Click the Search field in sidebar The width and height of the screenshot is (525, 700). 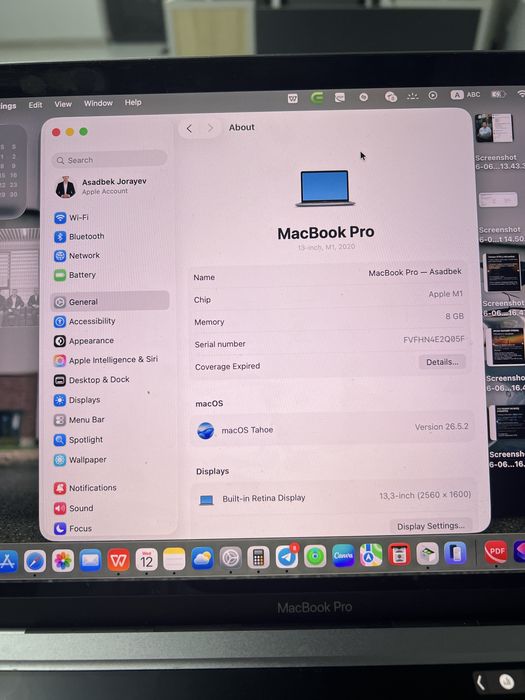tap(109, 159)
